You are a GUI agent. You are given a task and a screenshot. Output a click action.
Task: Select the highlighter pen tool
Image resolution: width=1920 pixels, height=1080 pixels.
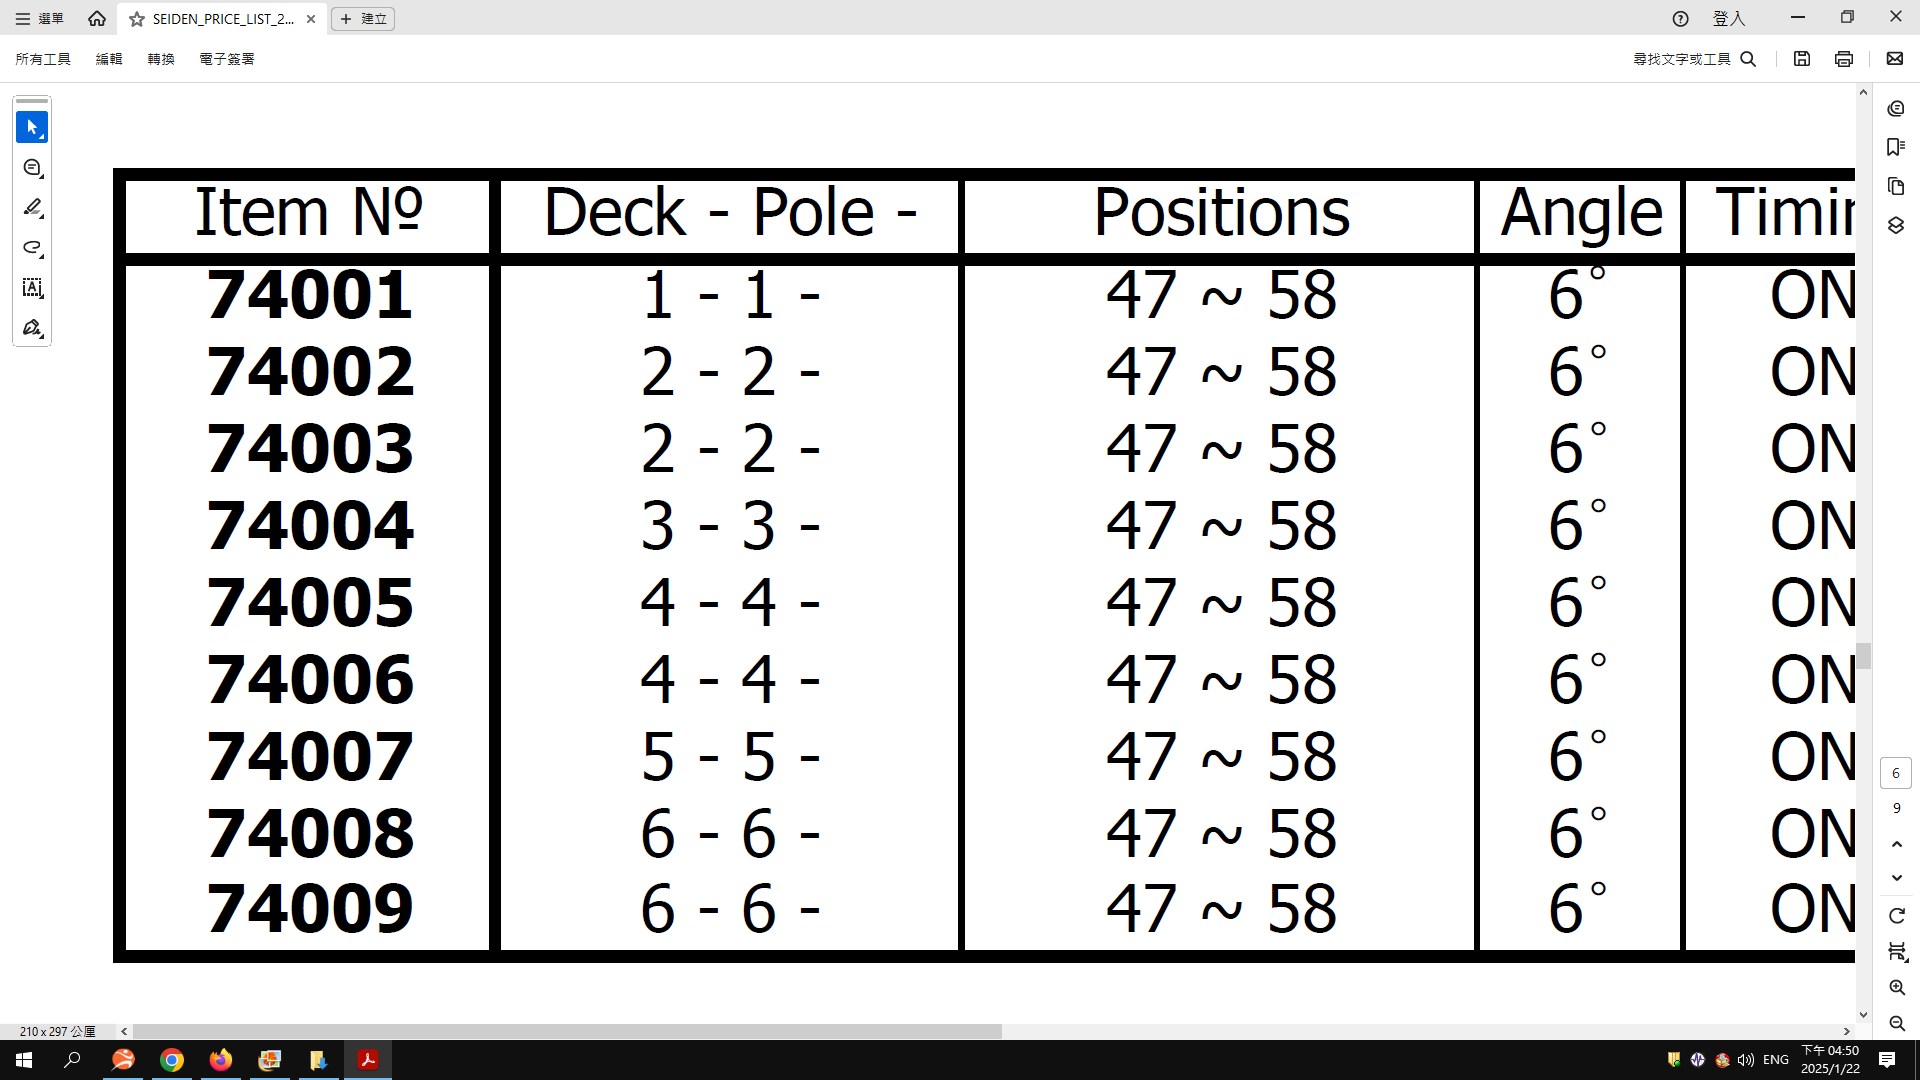coord(32,208)
